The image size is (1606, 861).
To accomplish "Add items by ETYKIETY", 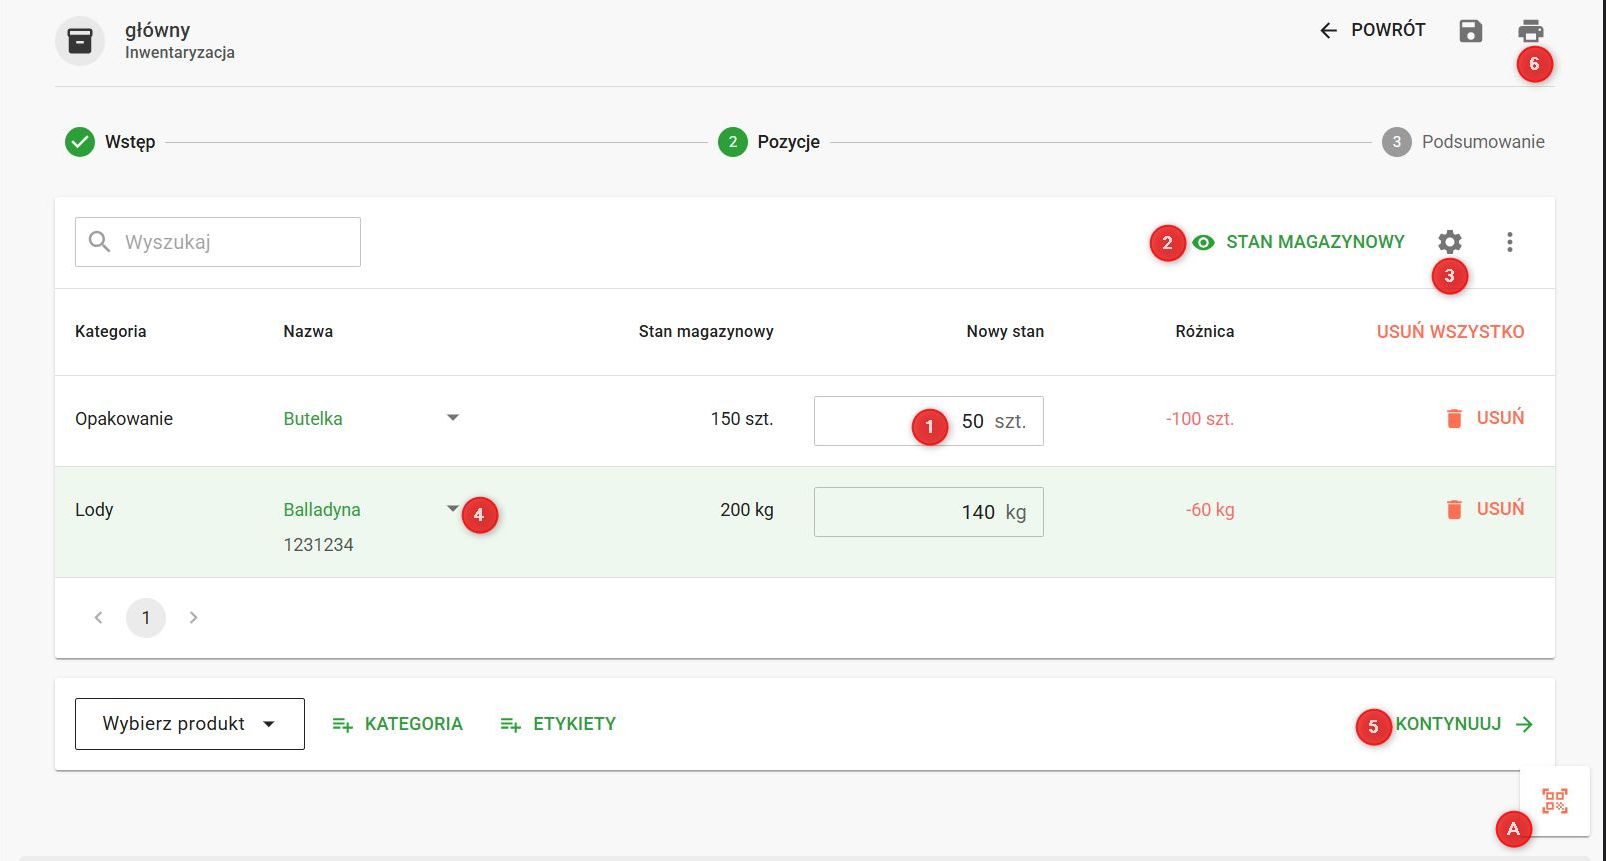I will coord(558,724).
